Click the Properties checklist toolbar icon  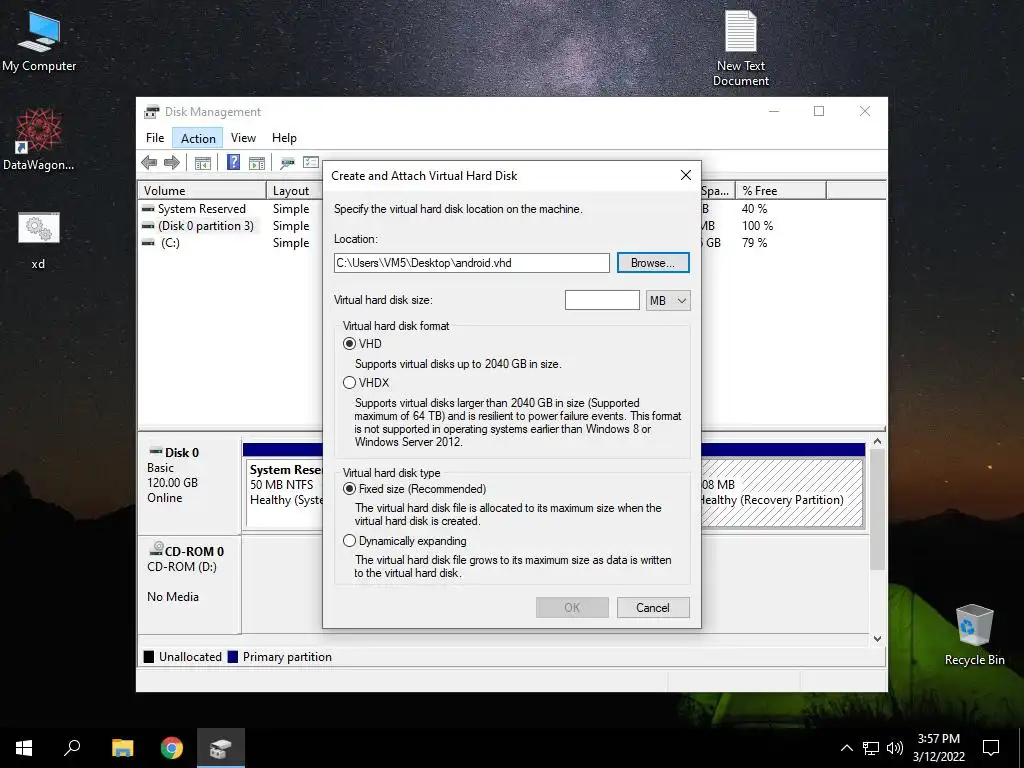click(311, 162)
